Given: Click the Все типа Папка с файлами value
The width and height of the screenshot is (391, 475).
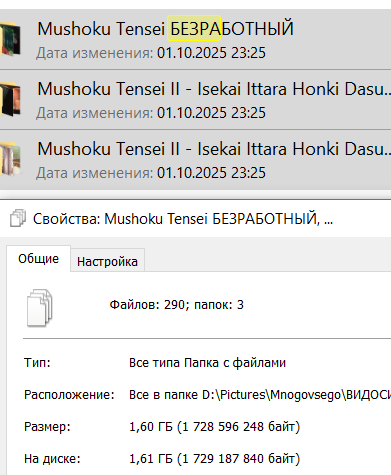Looking at the screenshot, I should tap(207, 363).
